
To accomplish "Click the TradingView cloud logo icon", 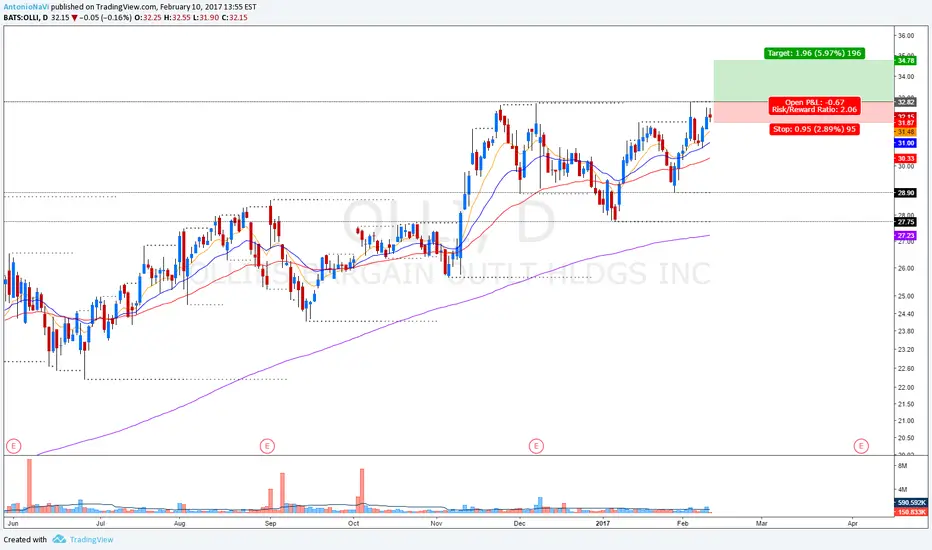I will click(x=59, y=539).
